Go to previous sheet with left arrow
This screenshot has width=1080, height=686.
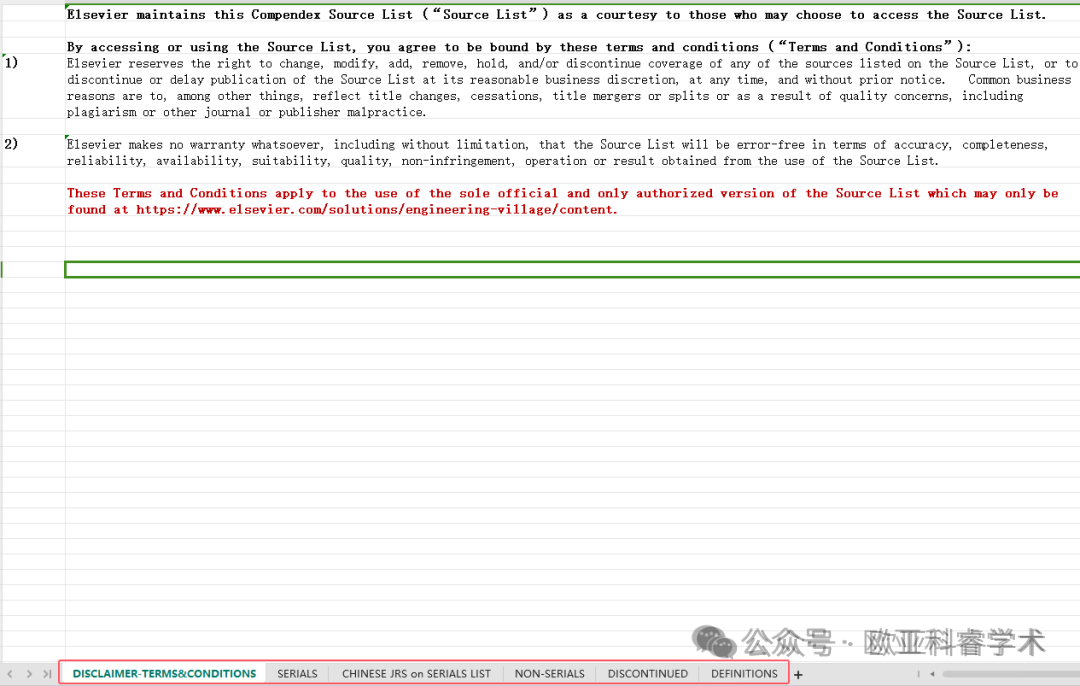[x=10, y=674]
